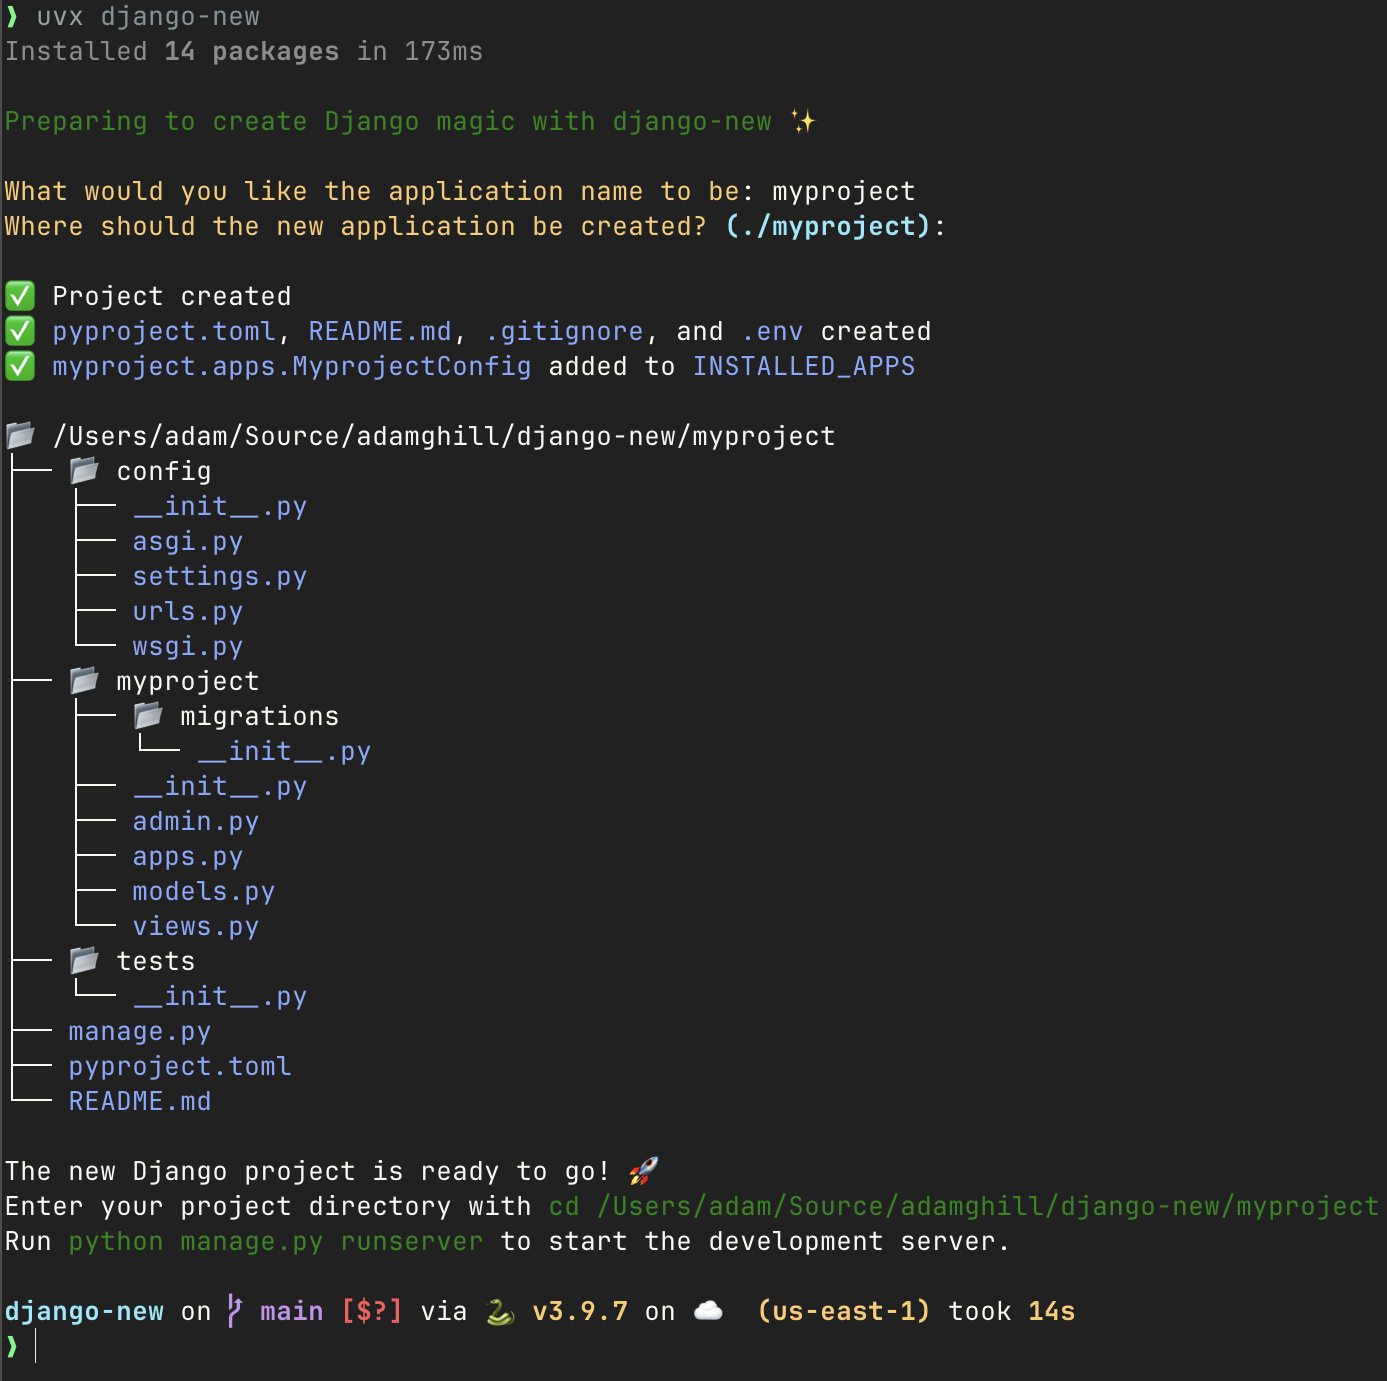Click the root myproject folder icon
This screenshot has width=1387, height=1381.
coord(20,435)
